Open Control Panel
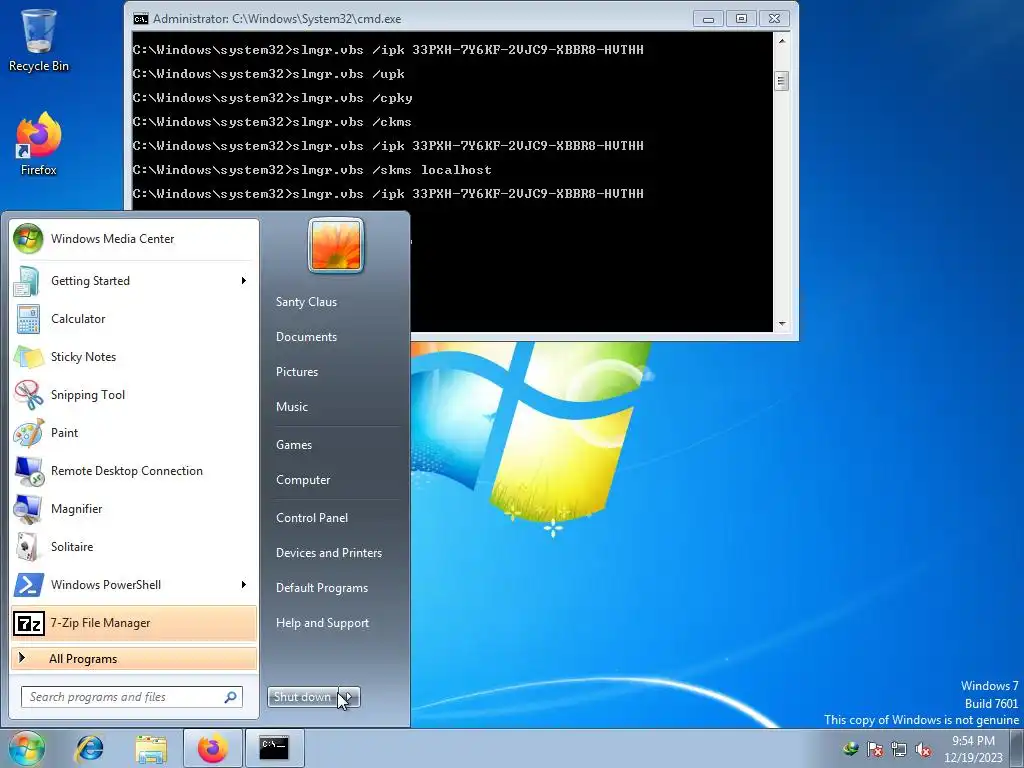Screen dimensions: 1024x768 (312, 518)
